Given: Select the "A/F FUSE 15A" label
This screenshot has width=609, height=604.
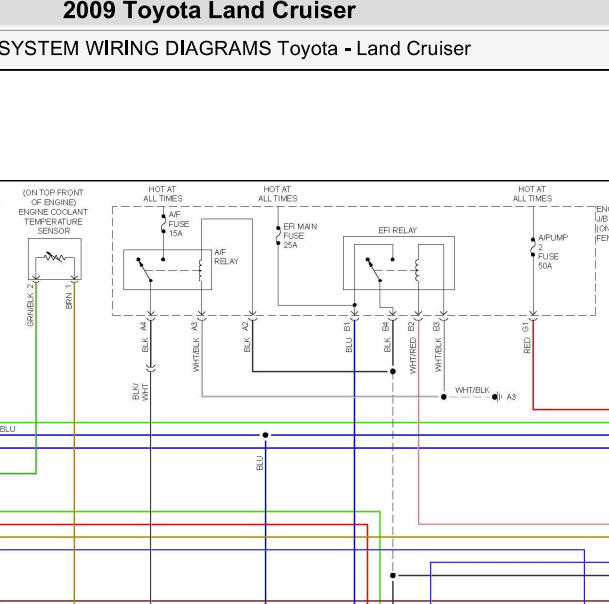Looking at the screenshot, I should click(179, 224).
